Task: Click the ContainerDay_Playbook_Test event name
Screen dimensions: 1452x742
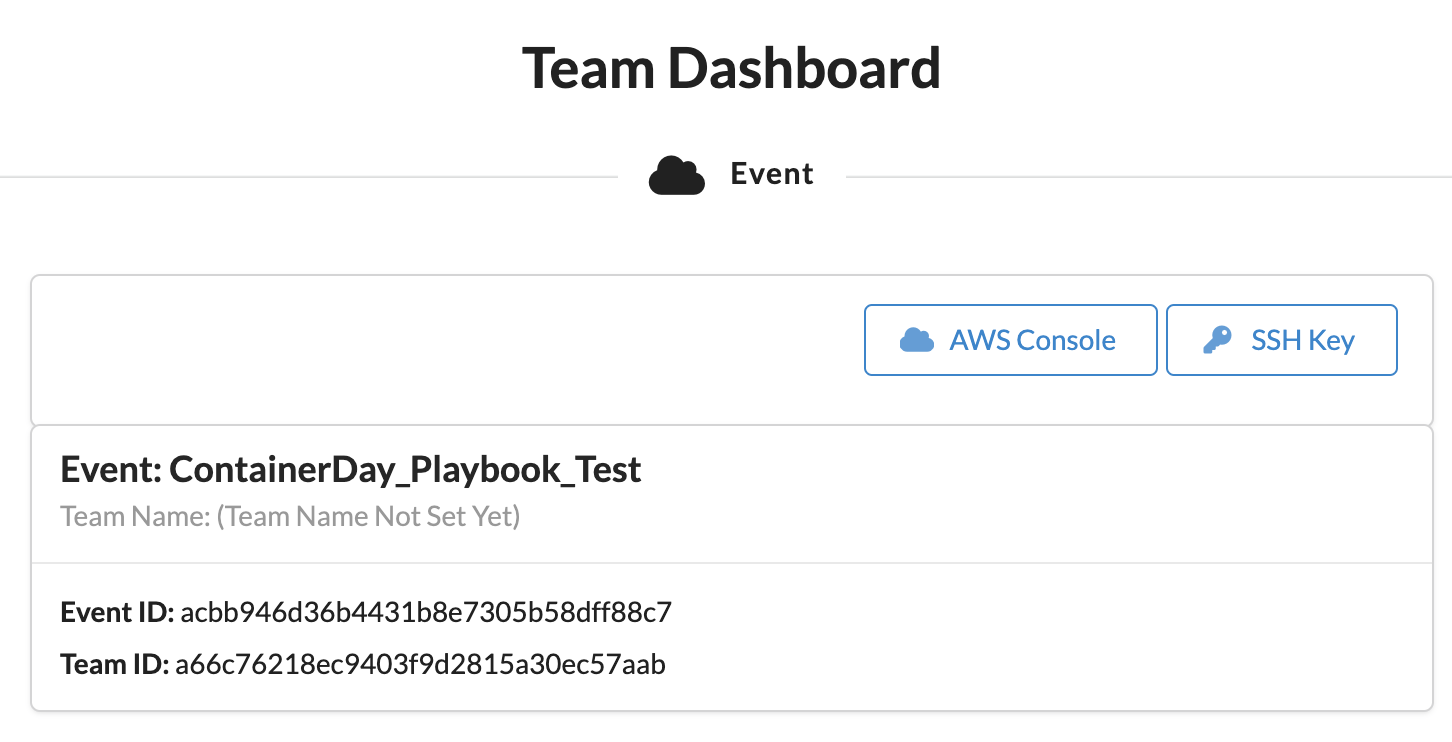Action: click(406, 469)
